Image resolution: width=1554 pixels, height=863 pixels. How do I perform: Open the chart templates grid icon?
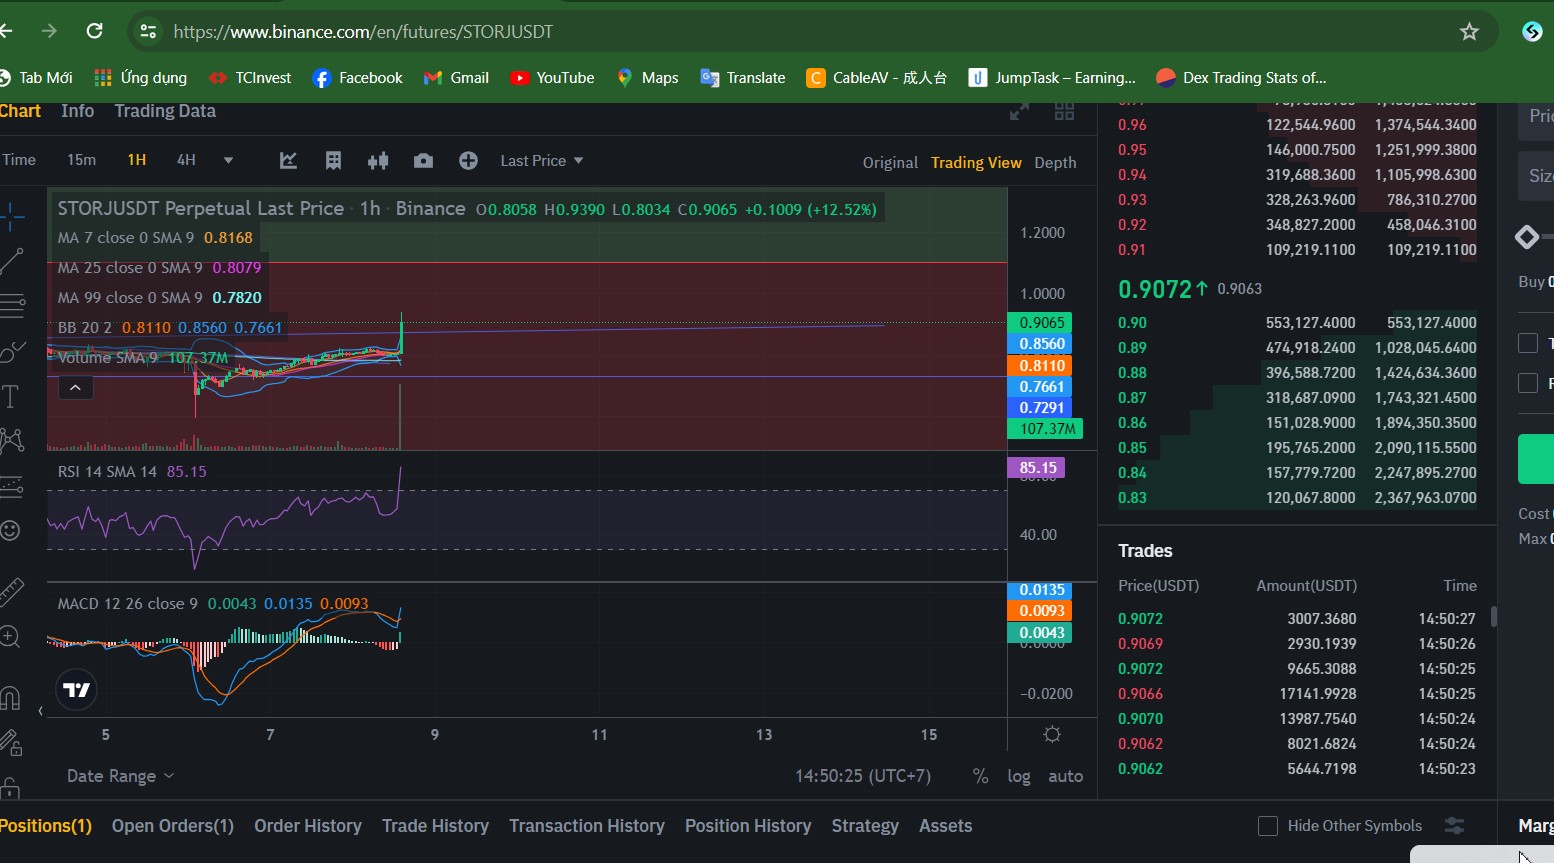pos(334,161)
